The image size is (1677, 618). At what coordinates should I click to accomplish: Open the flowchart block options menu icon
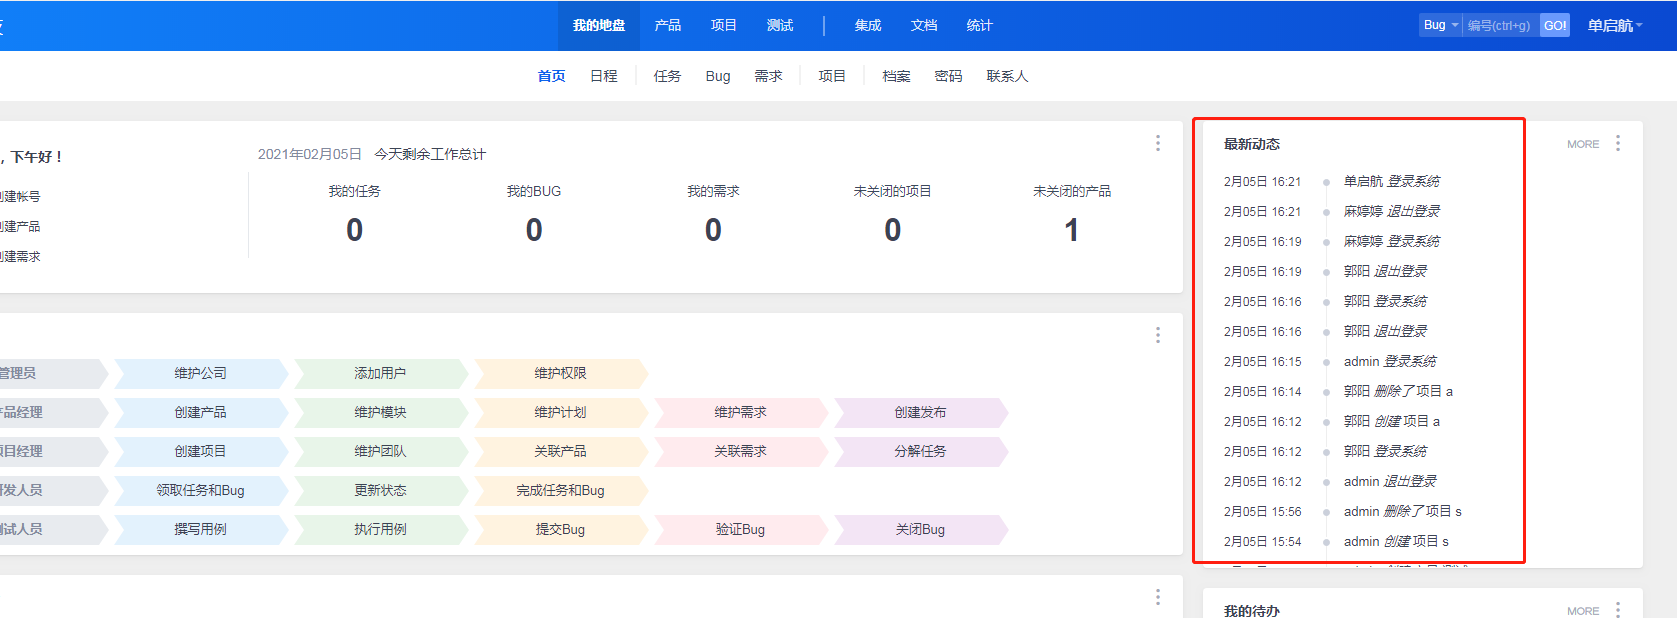(x=1158, y=335)
